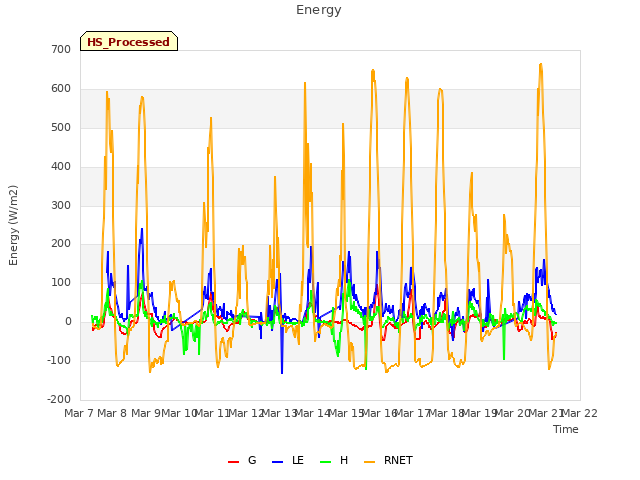Screen dimensions: 640x480
Task: Select the green H legend swatch
Action: tap(326, 462)
